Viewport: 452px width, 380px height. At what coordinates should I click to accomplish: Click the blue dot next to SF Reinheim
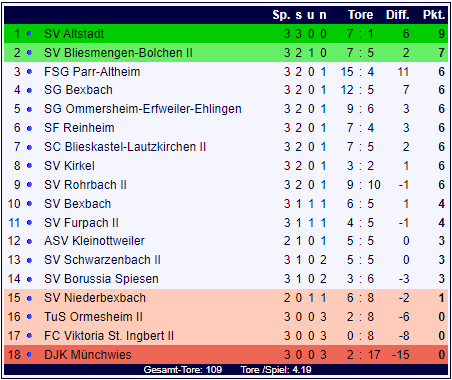[29, 128]
